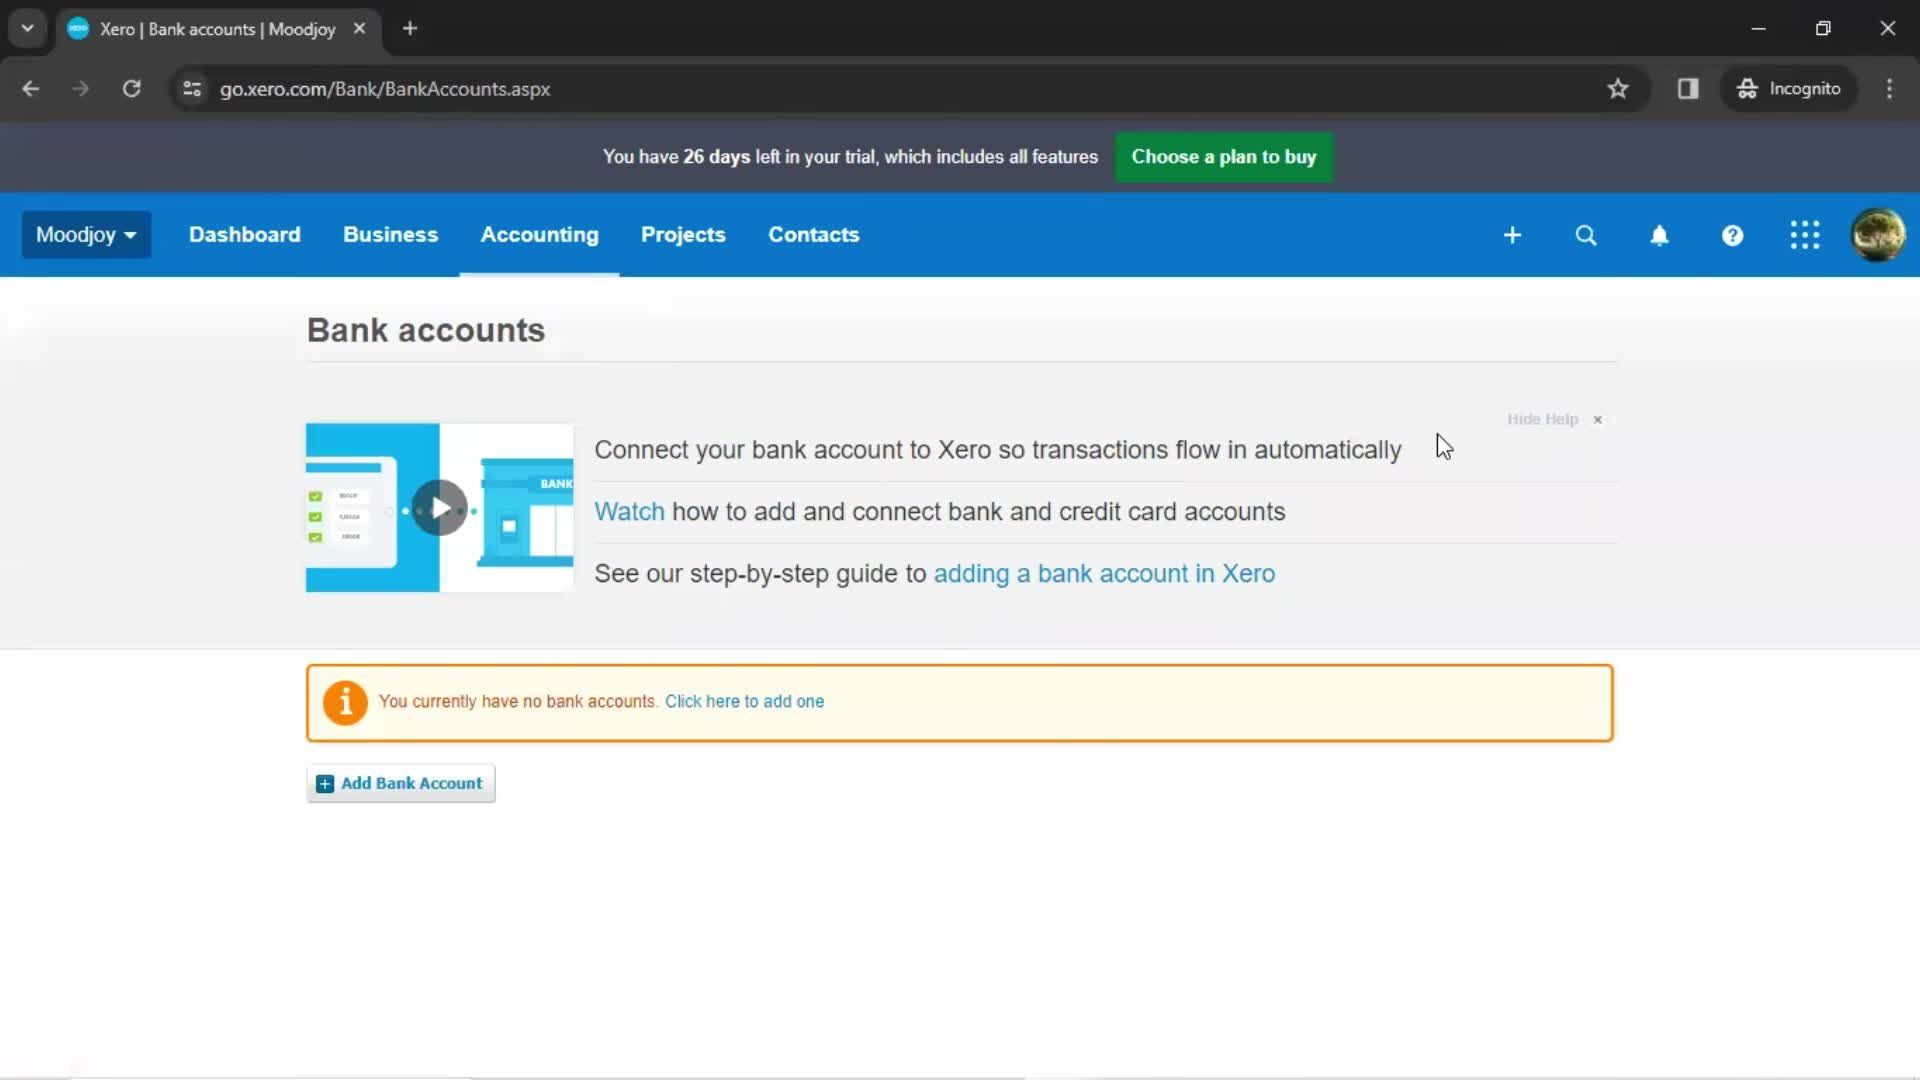Open the Contacts menu

[813, 235]
